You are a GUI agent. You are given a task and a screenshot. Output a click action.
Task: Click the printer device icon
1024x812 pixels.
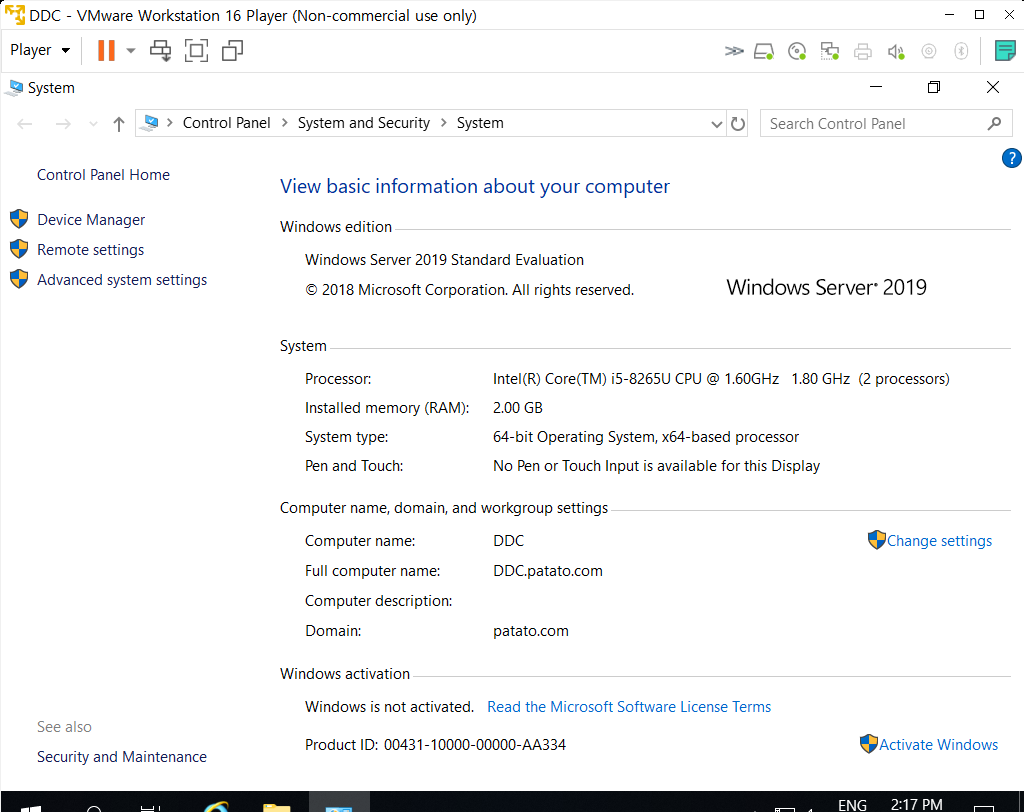pyautogui.click(x=863, y=51)
